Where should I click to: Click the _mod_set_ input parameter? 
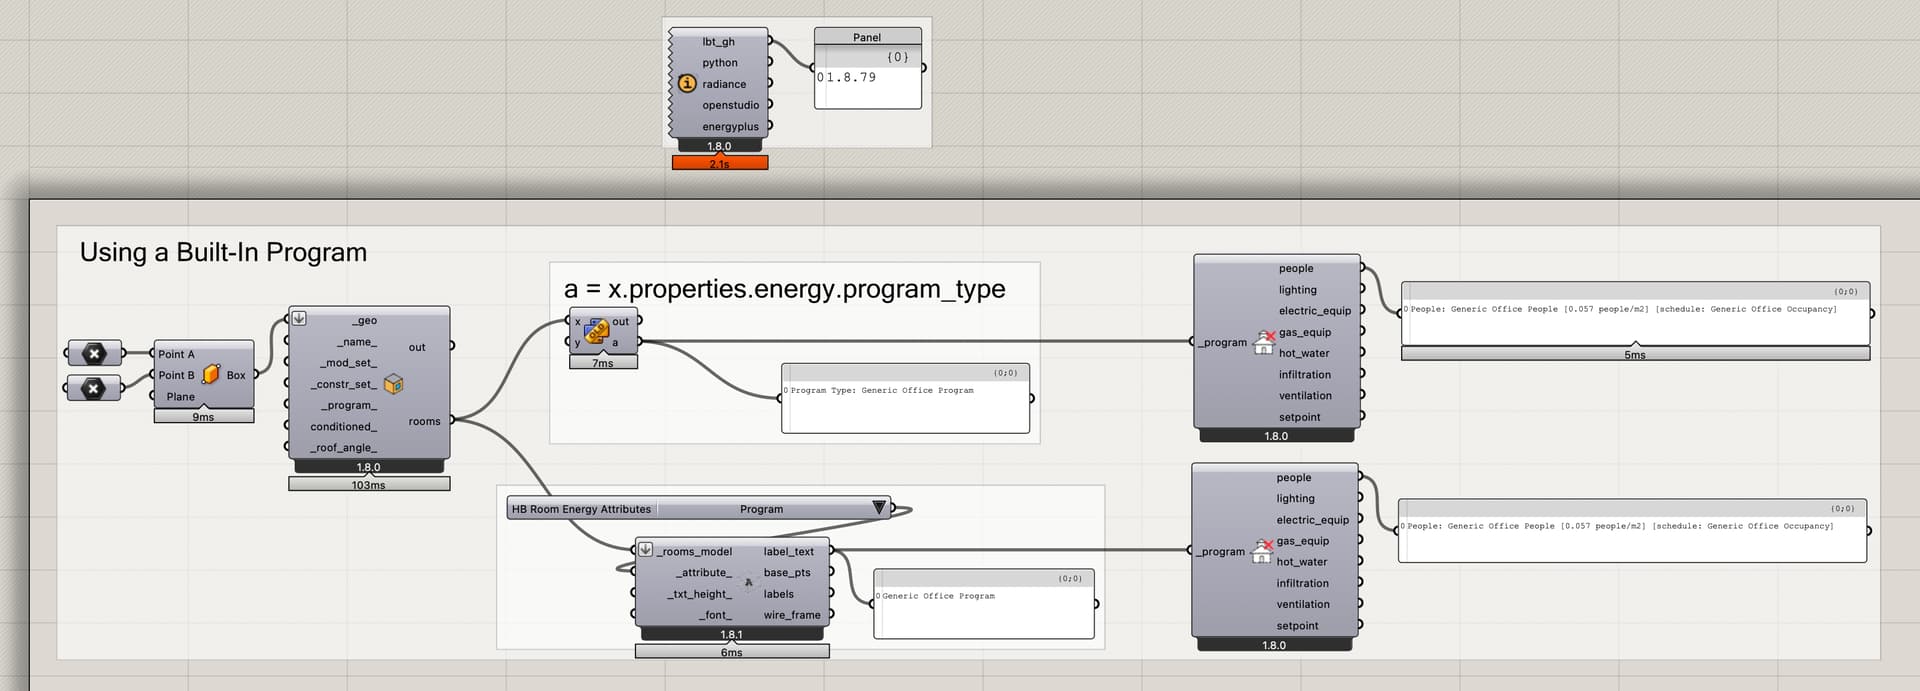[x=348, y=363]
